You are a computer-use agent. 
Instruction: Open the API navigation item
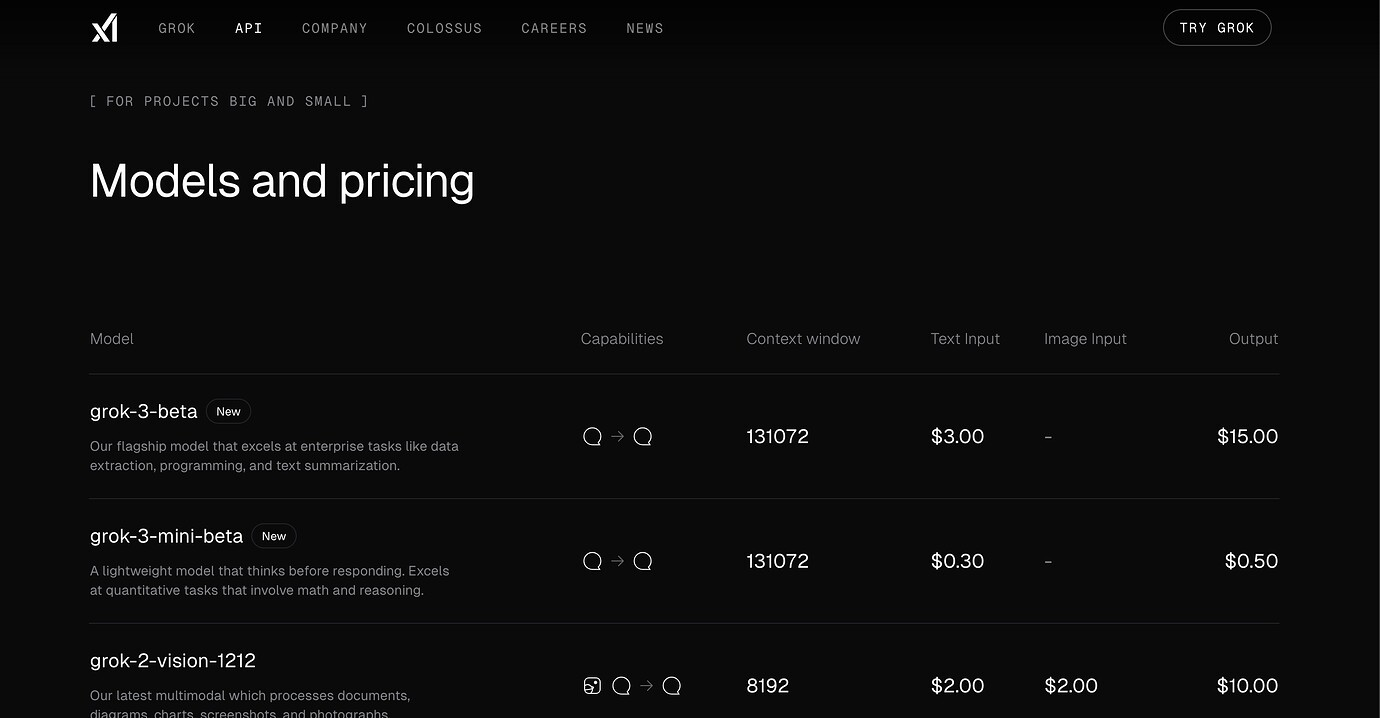click(x=249, y=28)
